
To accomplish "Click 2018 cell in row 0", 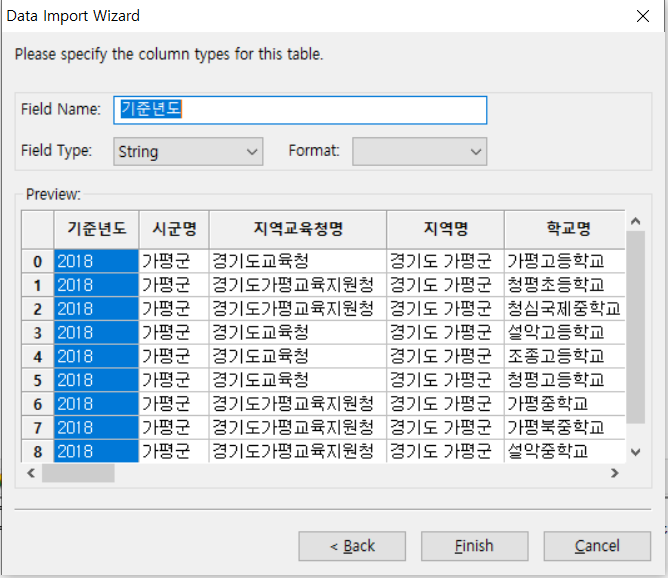I will [96, 261].
